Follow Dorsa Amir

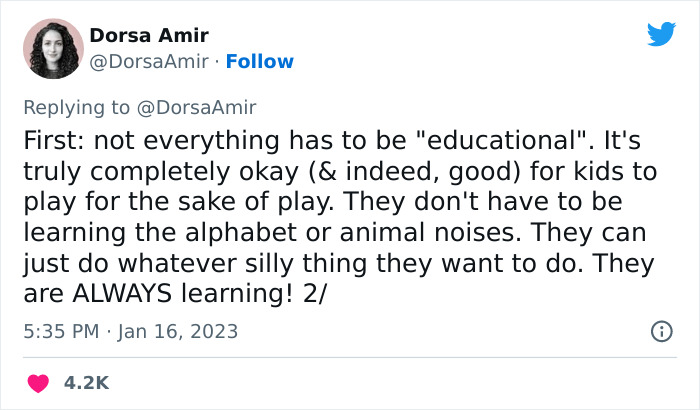pyautogui.click(x=260, y=62)
